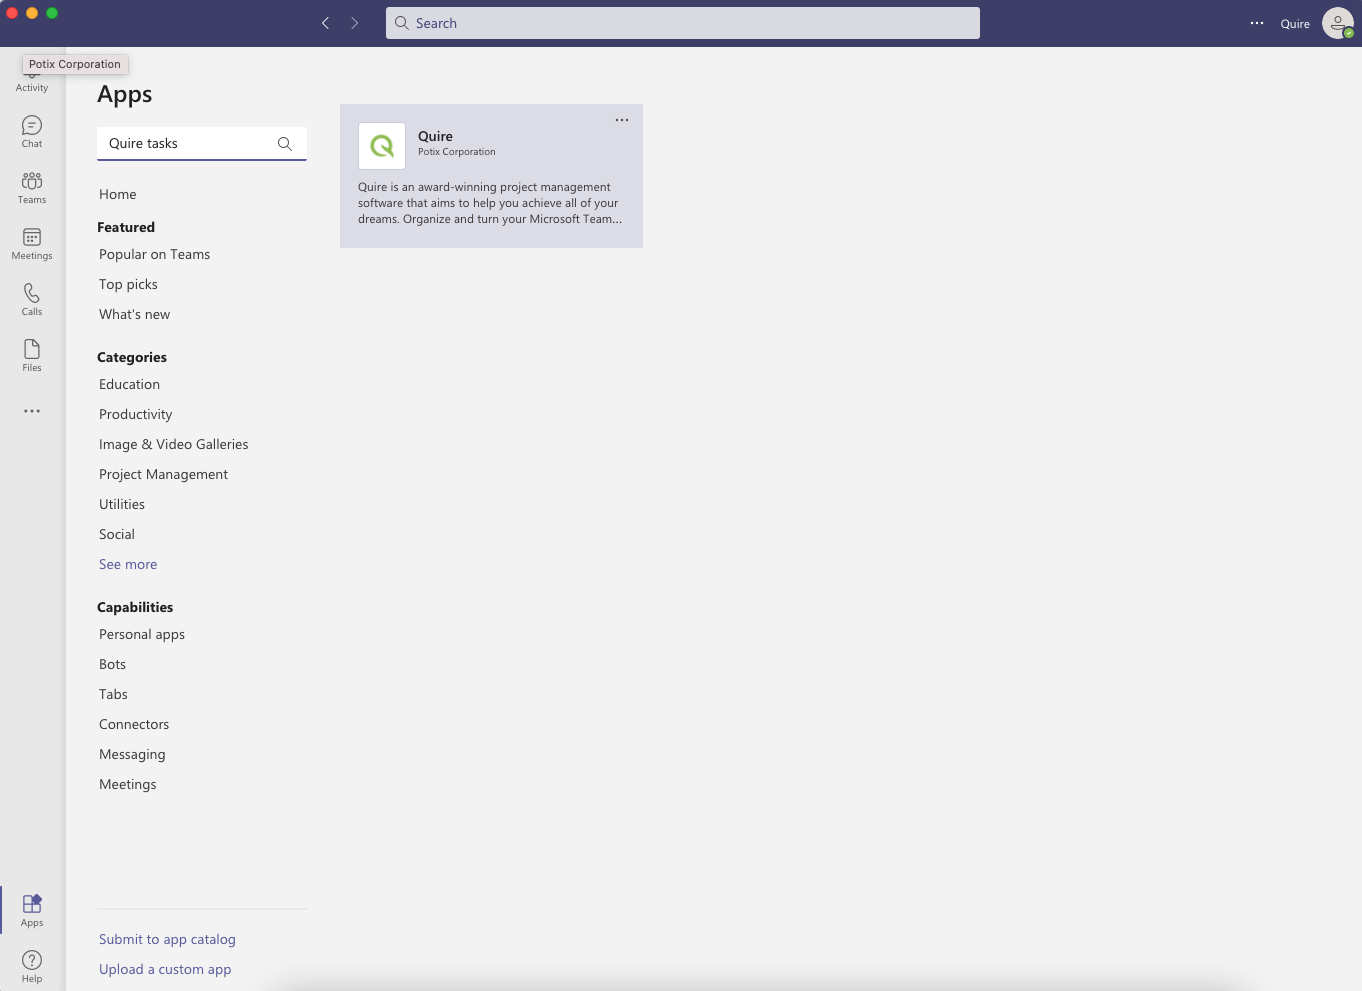Select Popular on Teams

coord(155,255)
